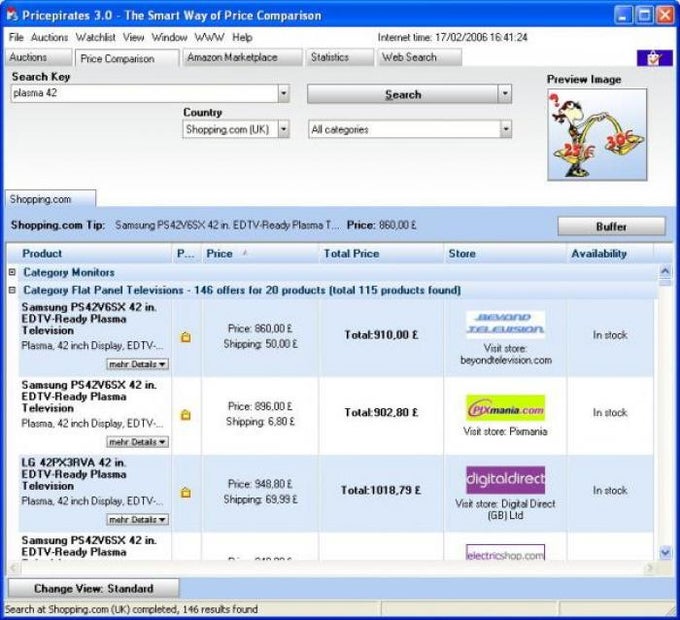Viewport: 680px width, 620px height.
Task: Click the shopping basket icon at top right
Action: pos(654,58)
